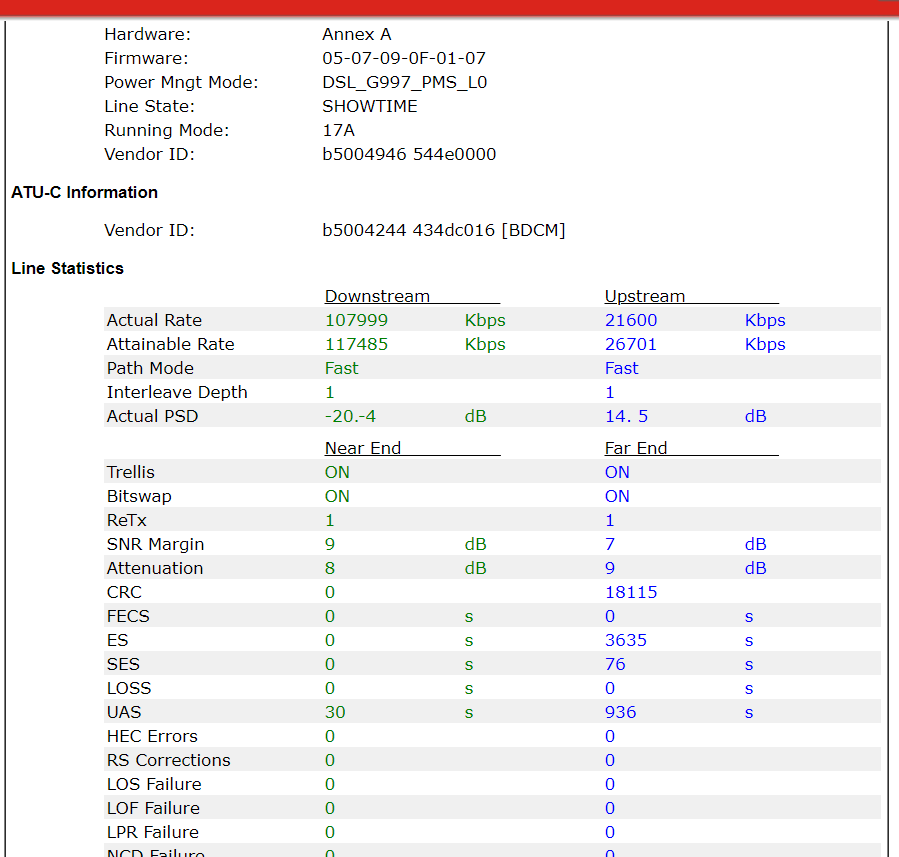Screen dimensions: 899x857
Task: Click the "CRC" row label
Action: click(124, 593)
